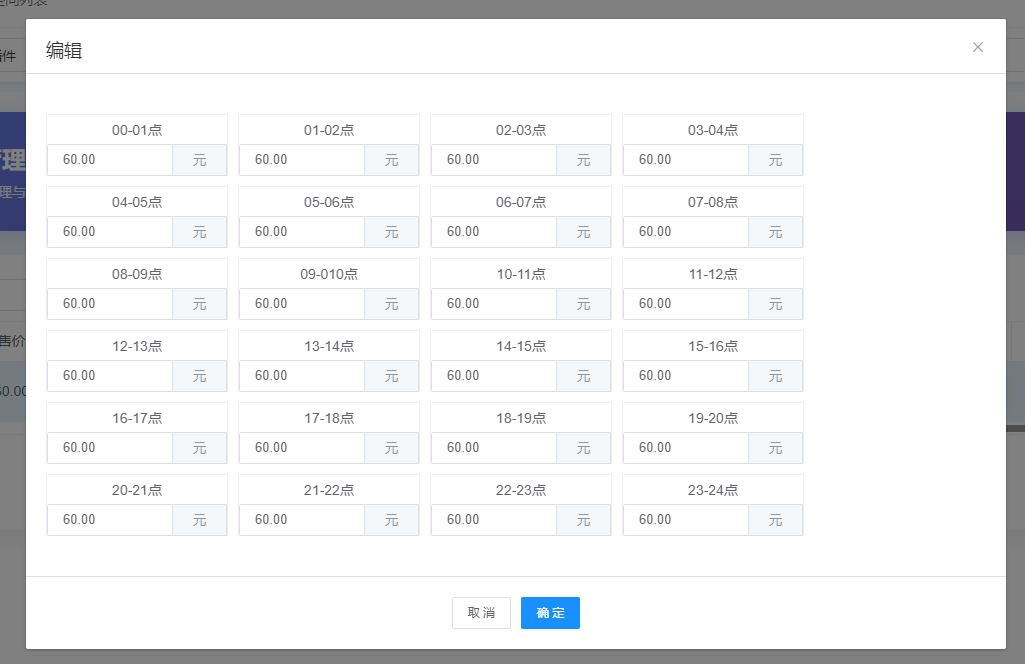Click the 09-010点 price input box

click(x=302, y=304)
